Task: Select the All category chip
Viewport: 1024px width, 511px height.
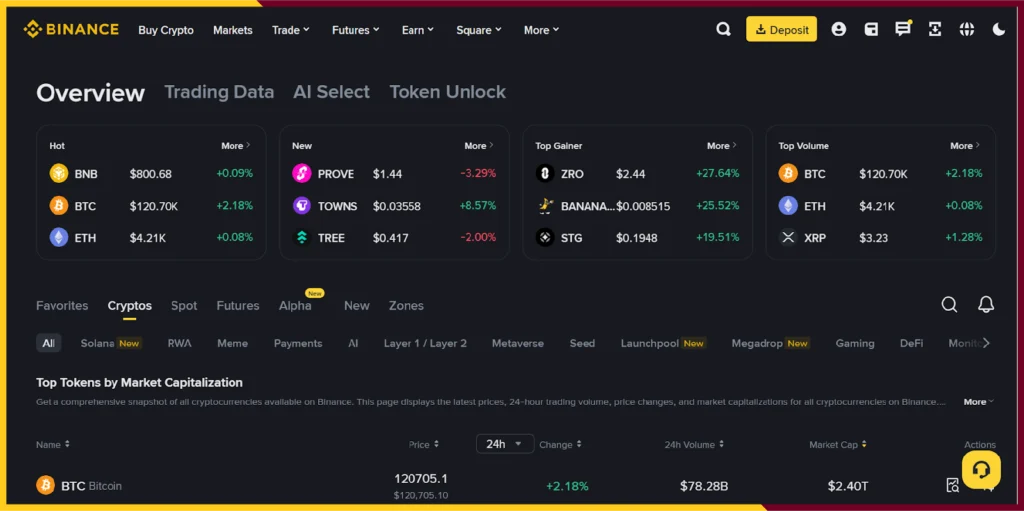Action: click(49, 343)
